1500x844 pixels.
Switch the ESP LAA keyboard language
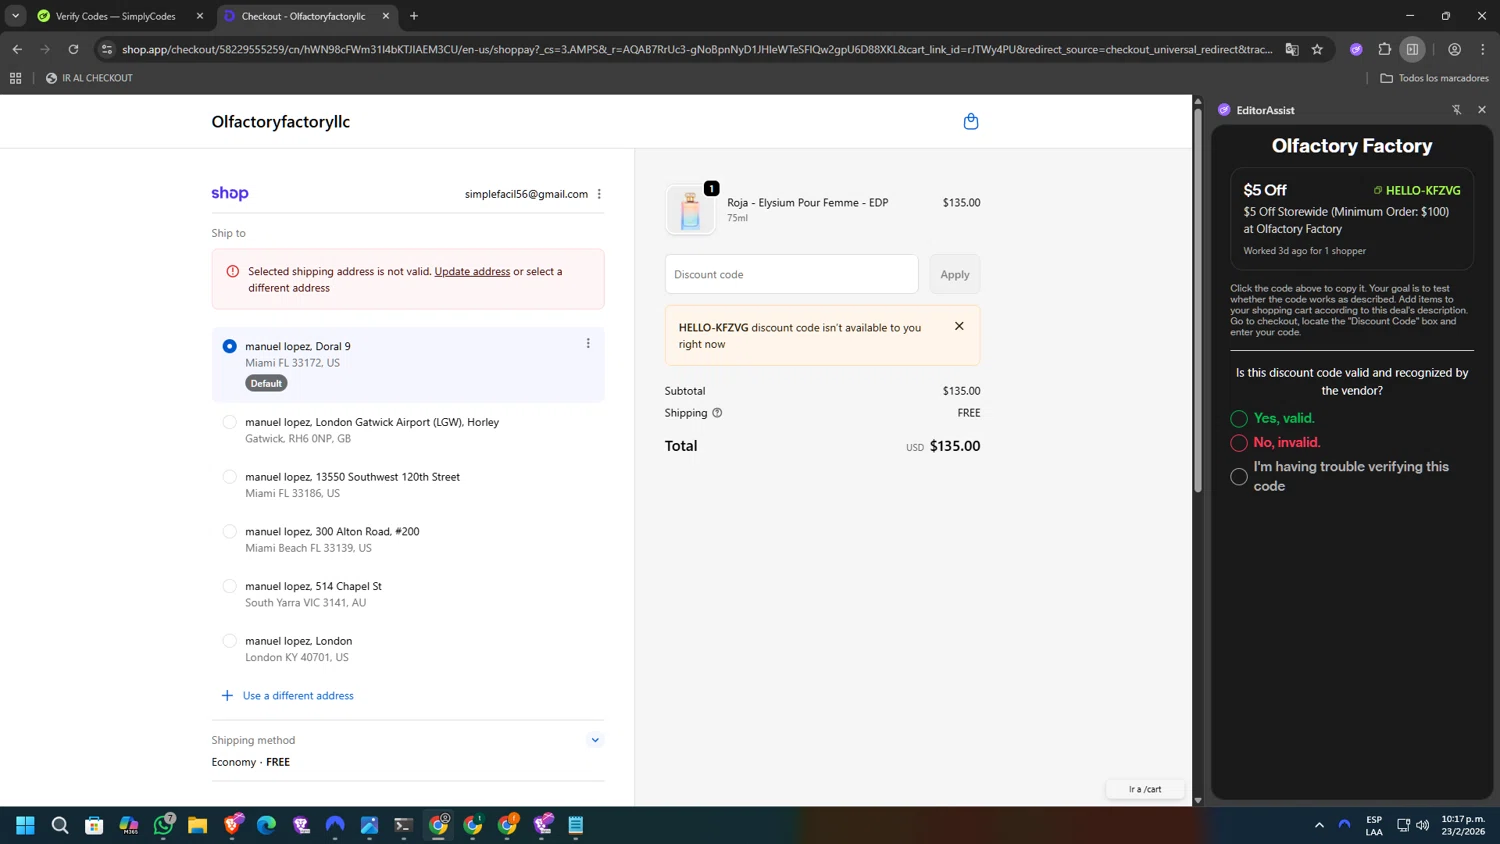click(1374, 825)
